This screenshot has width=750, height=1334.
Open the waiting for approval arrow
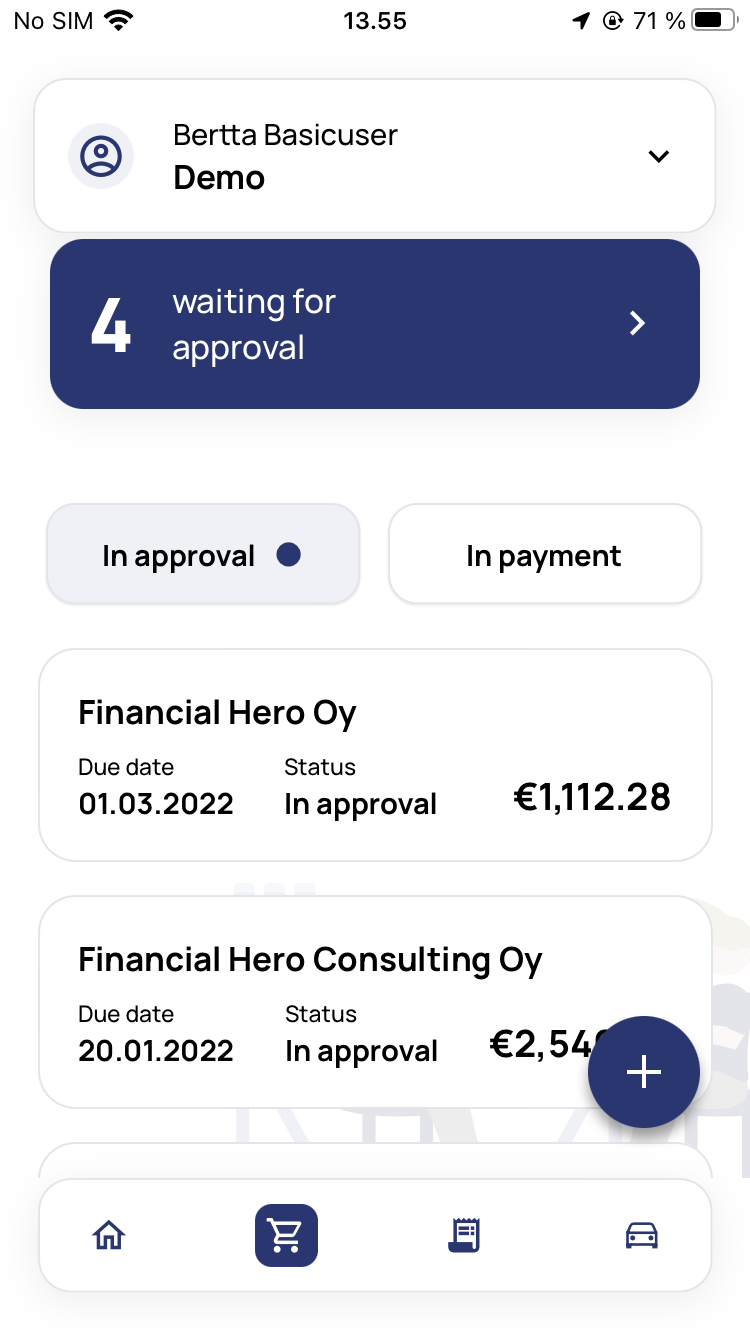pos(637,323)
